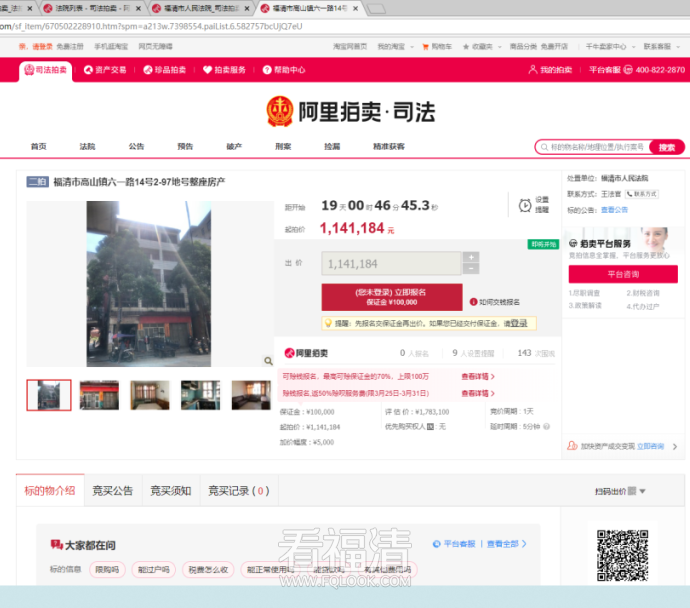The image size is (690, 608).
Task: Decrease bid with the minus stepper
Action: (471, 269)
